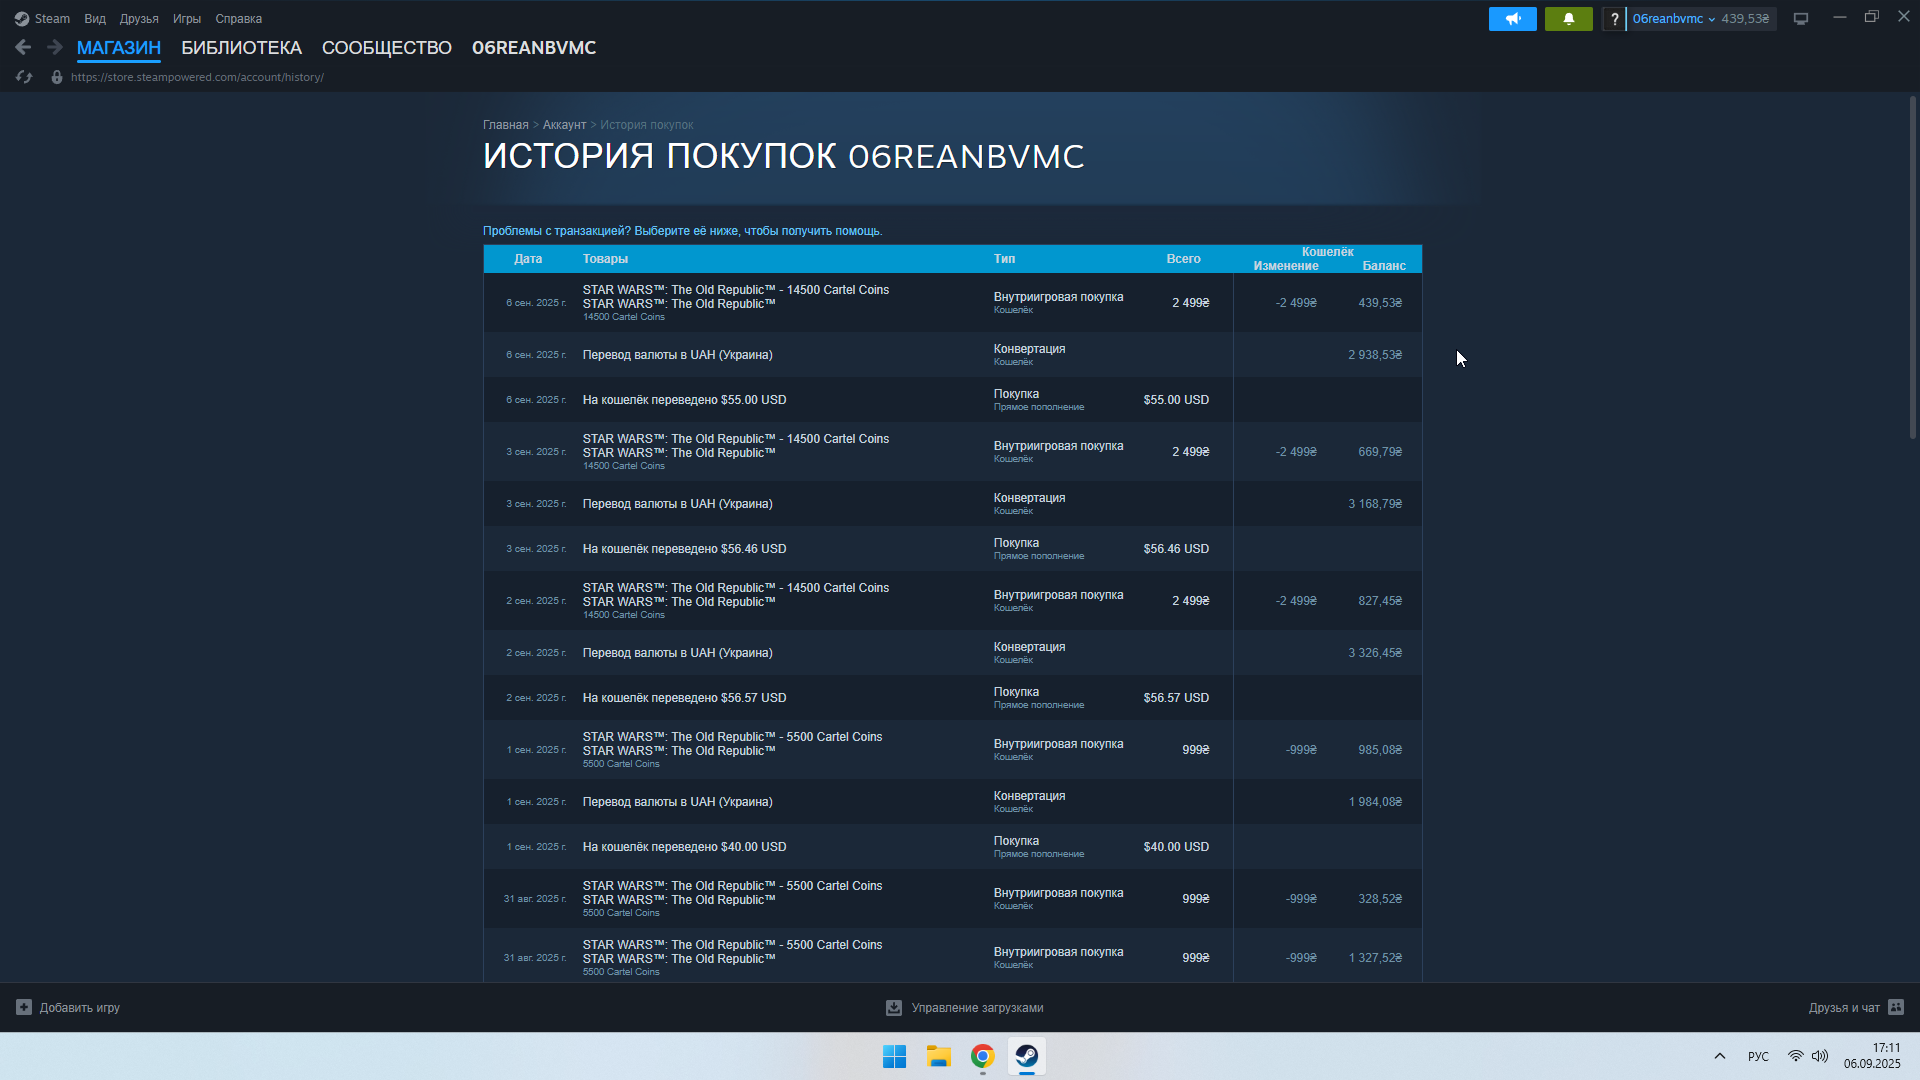
Task: Select the 2 сен. Перевод валюты в UAH row
Action: (x=952, y=653)
